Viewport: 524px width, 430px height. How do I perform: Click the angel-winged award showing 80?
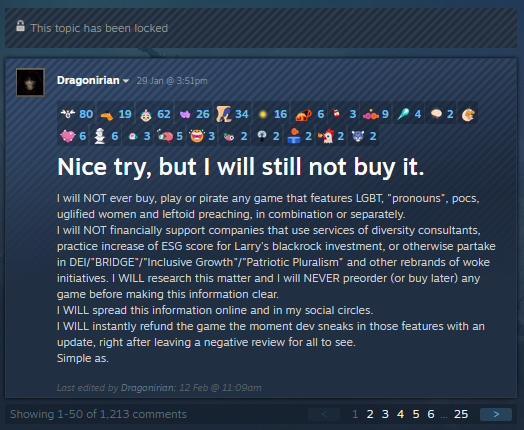(77, 114)
